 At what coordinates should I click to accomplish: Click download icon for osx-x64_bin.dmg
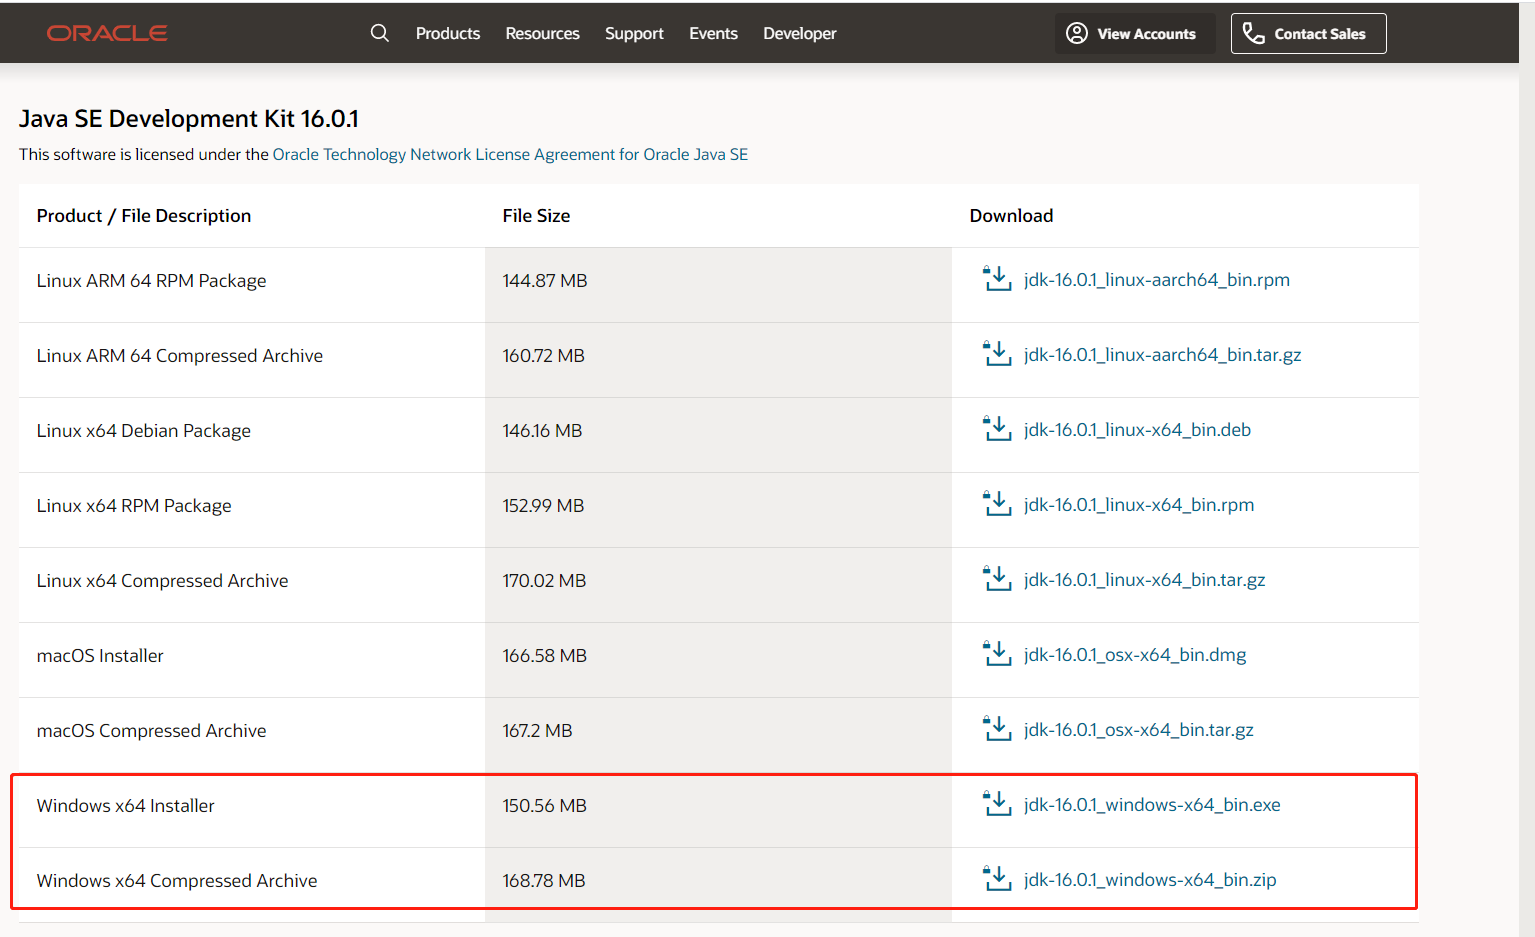coord(997,654)
